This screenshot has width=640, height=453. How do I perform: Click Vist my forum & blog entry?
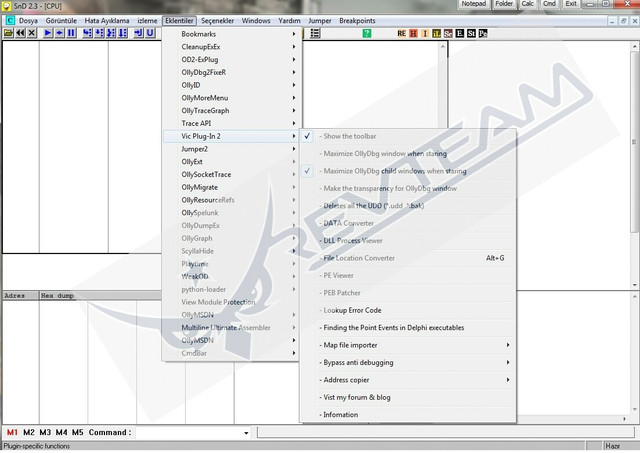click(x=408, y=397)
